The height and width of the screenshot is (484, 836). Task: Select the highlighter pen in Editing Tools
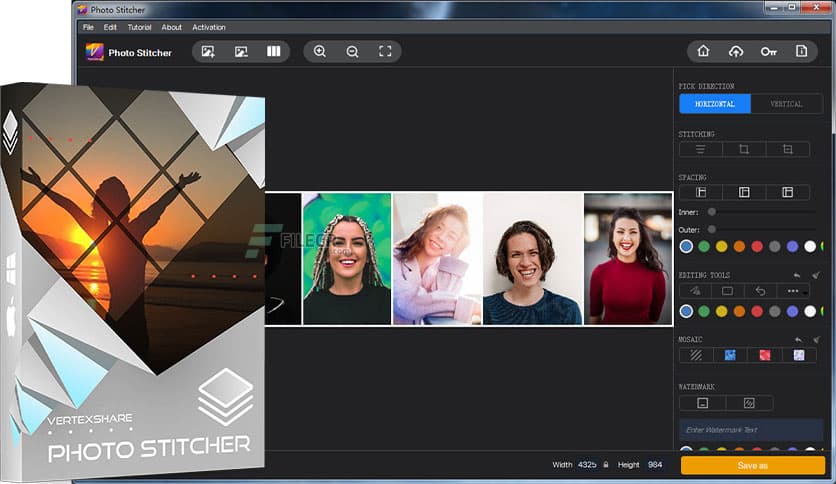(x=695, y=291)
